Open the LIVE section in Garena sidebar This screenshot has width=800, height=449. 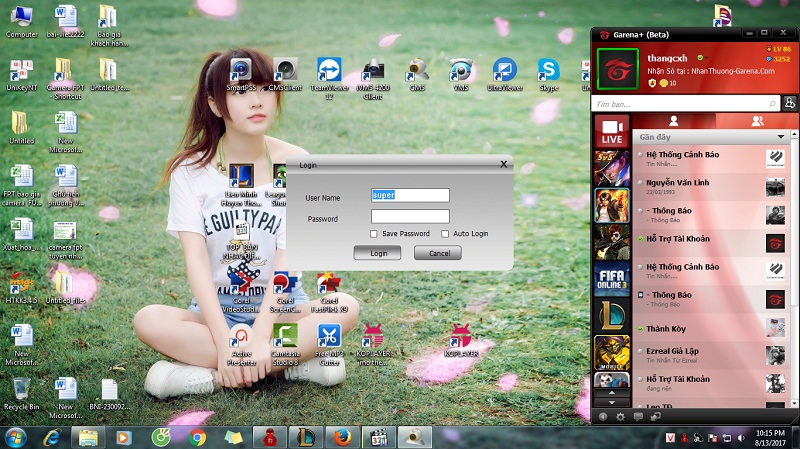(x=611, y=132)
